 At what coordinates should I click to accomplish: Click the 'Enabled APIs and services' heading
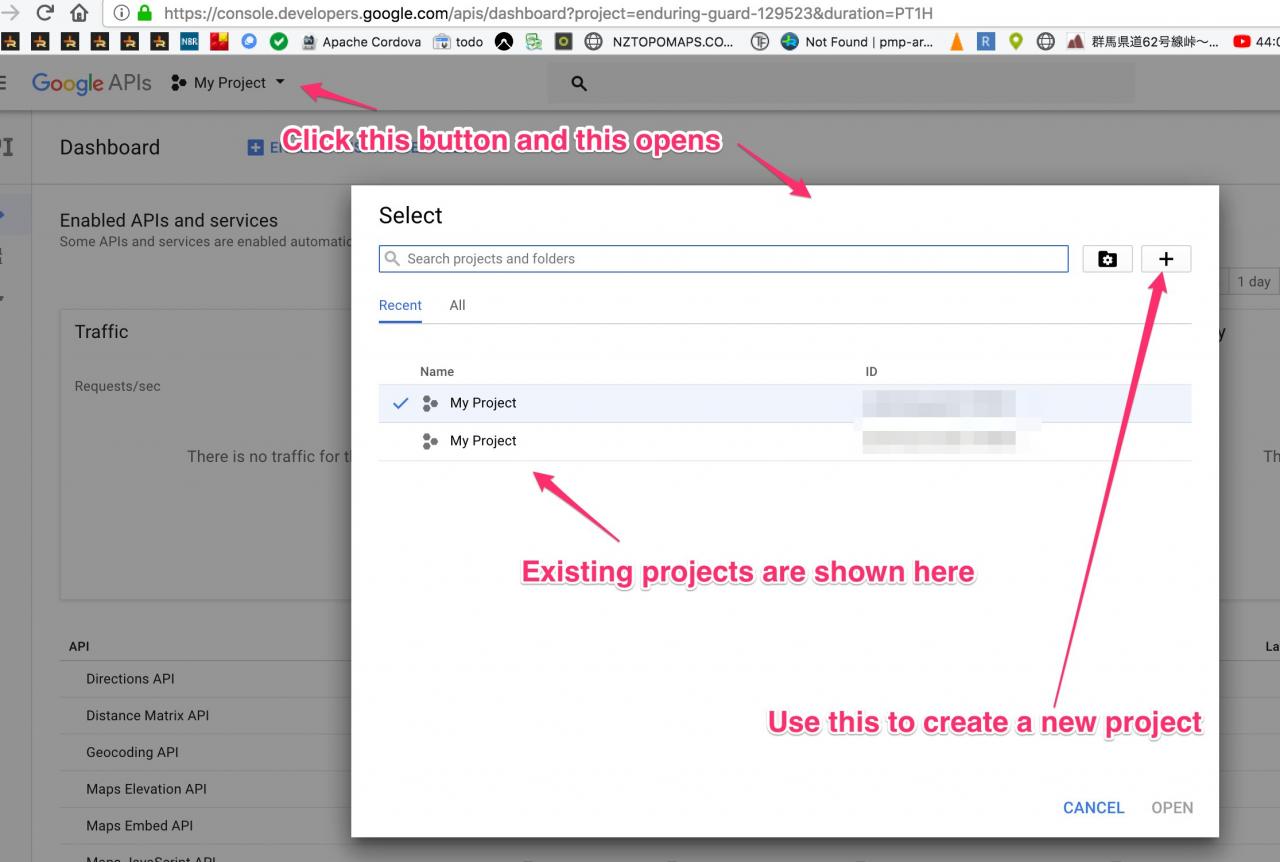(169, 220)
